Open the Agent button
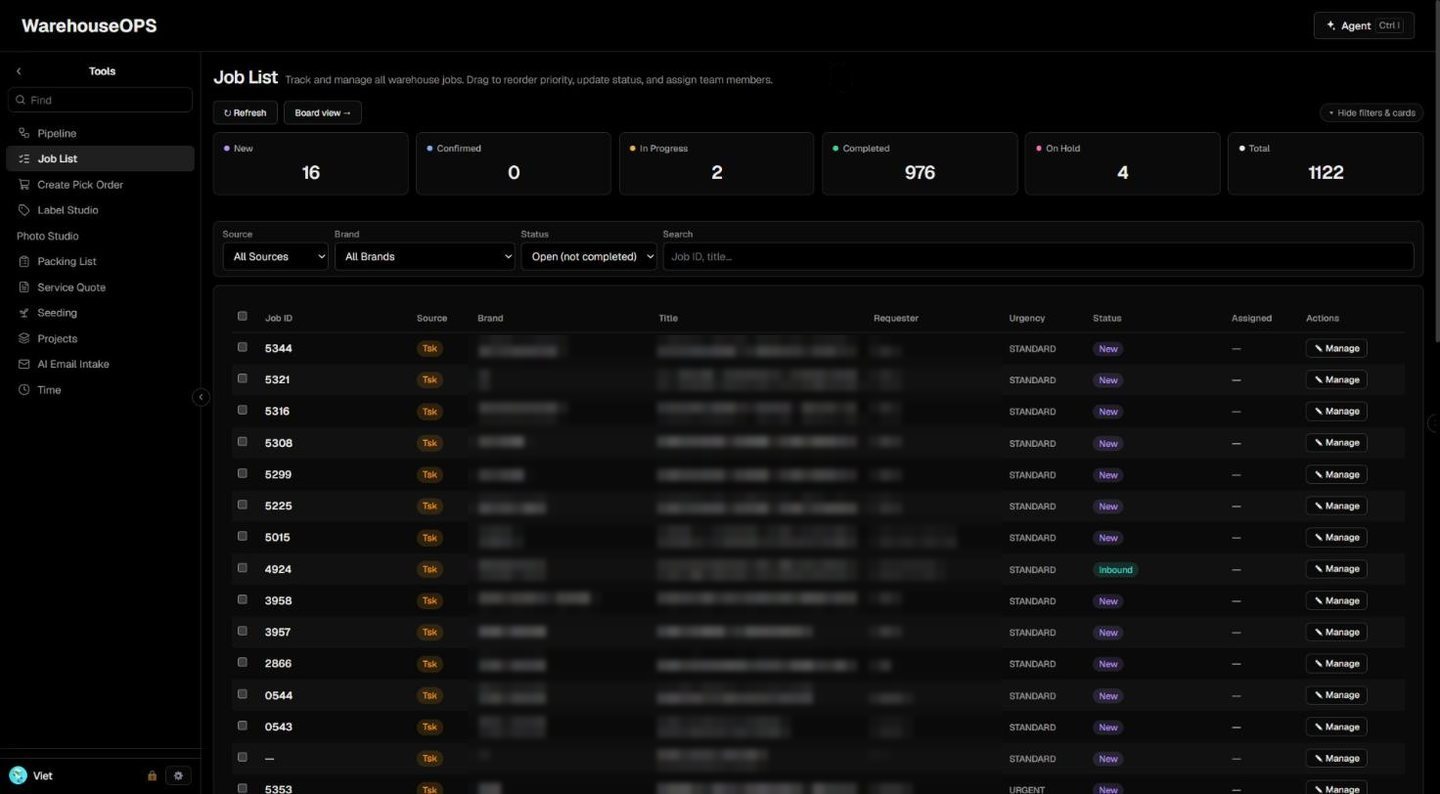The width and height of the screenshot is (1440, 794). point(1364,25)
